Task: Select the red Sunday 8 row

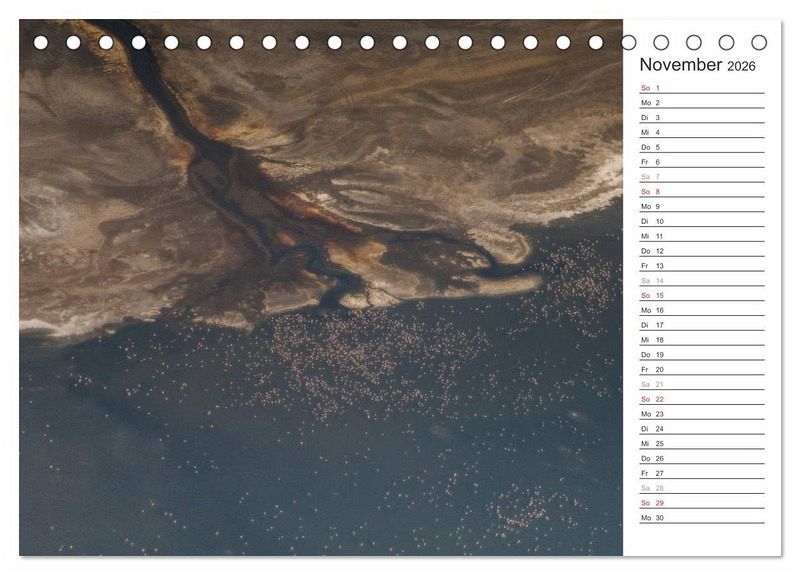Action: click(x=701, y=192)
